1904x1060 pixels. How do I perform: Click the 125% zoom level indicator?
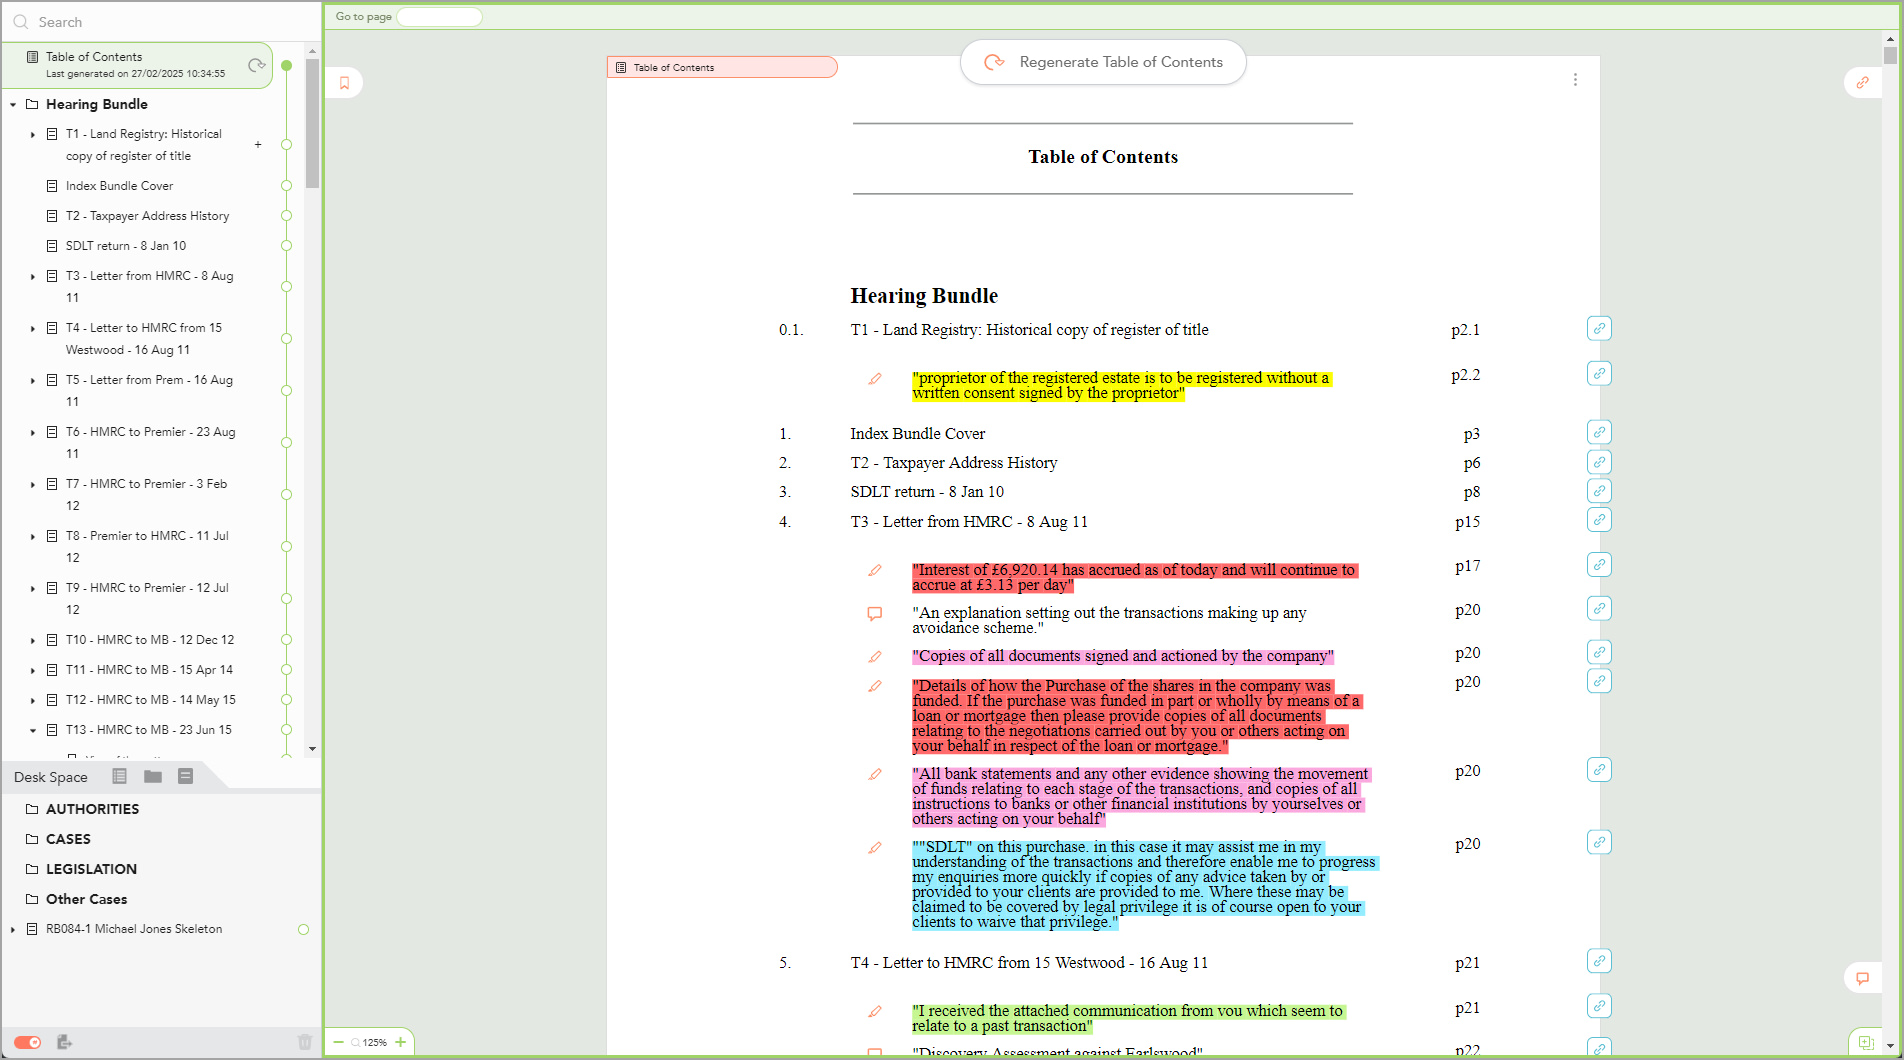click(x=374, y=1042)
